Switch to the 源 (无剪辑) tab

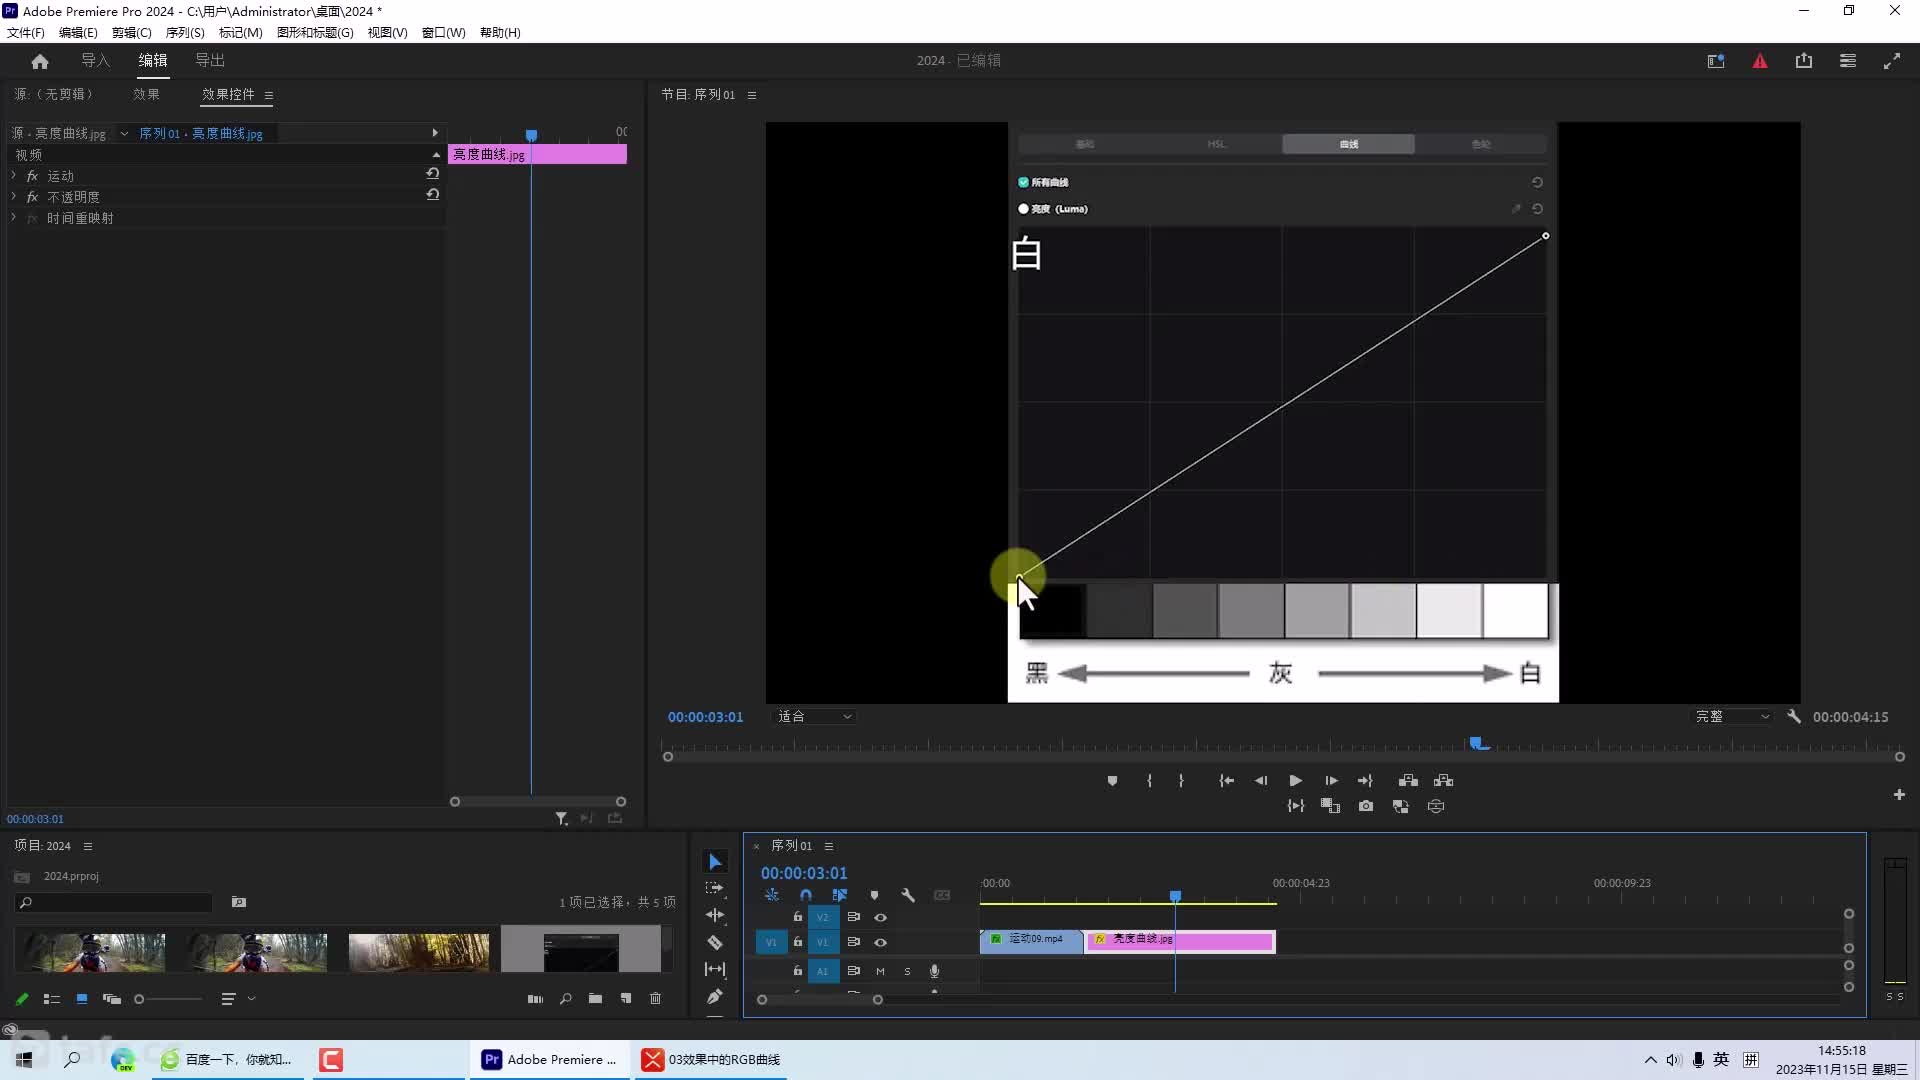53,94
